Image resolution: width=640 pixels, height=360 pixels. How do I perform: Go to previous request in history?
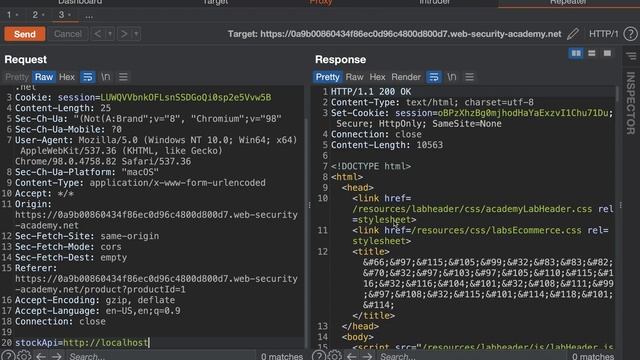click(97, 34)
